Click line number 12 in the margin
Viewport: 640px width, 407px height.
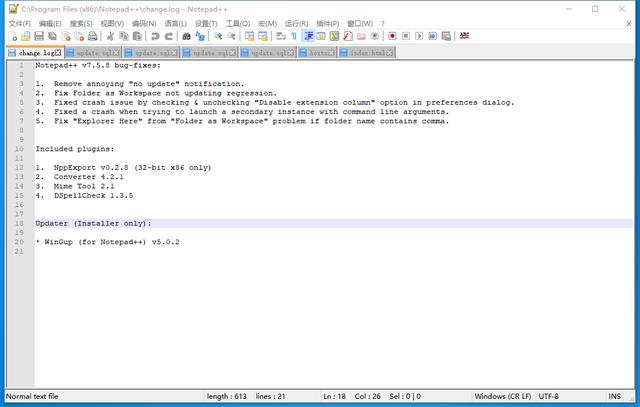pos(19,168)
